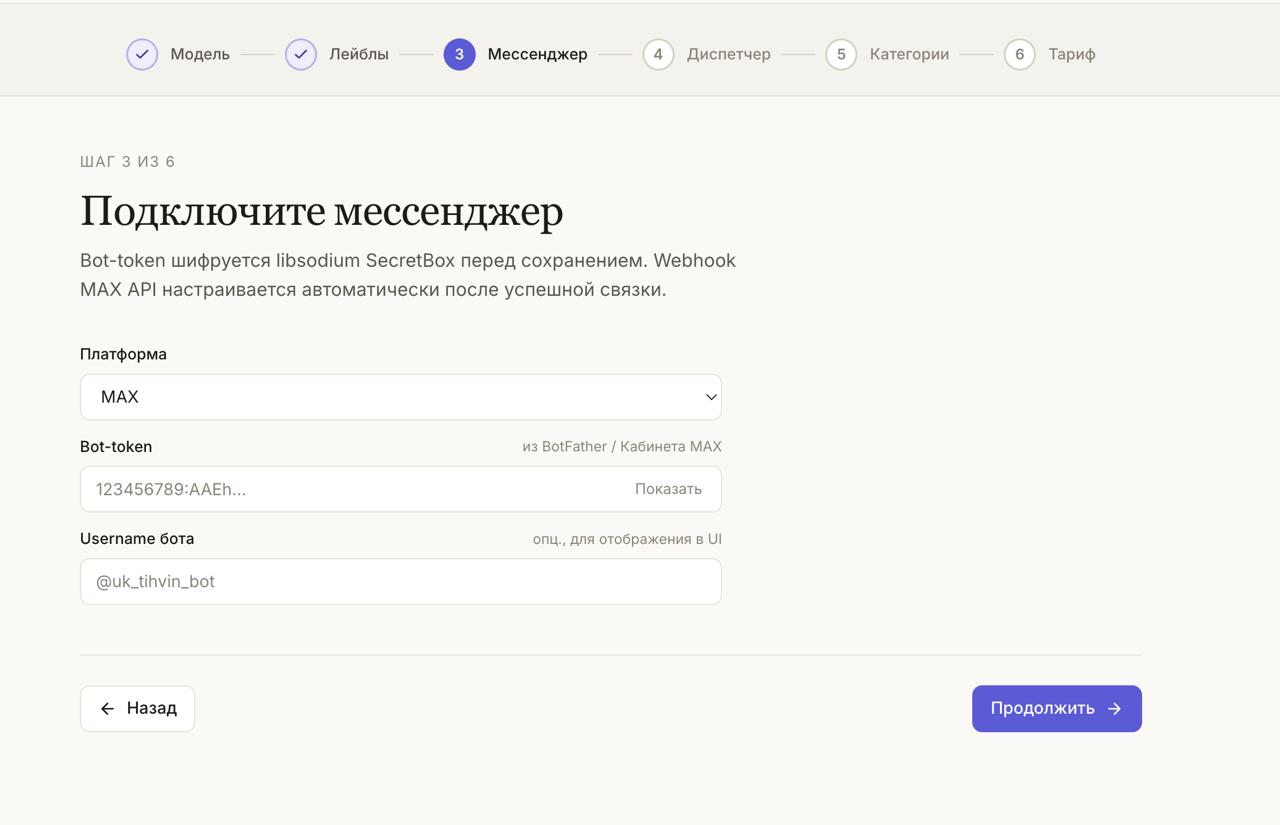1280x825 pixels.
Task: Select the step 5 circle for Категории
Action: pos(841,54)
